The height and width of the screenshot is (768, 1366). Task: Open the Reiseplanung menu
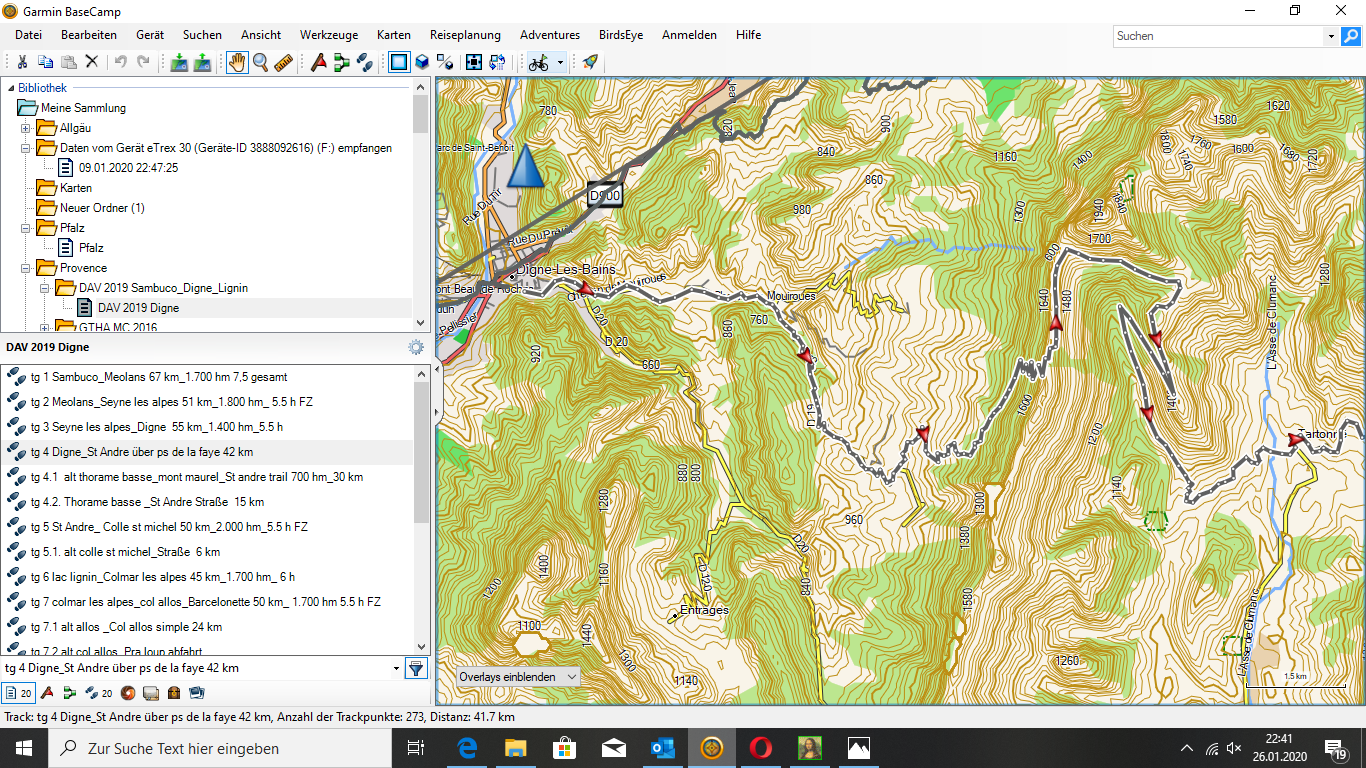pyautogui.click(x=465, y=35)
